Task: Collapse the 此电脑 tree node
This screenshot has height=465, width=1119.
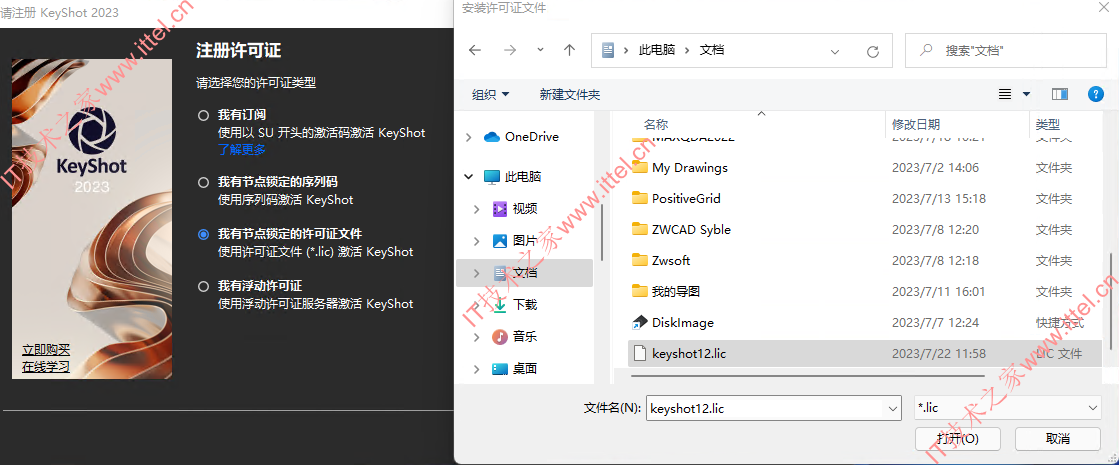Action: point(468,176)
